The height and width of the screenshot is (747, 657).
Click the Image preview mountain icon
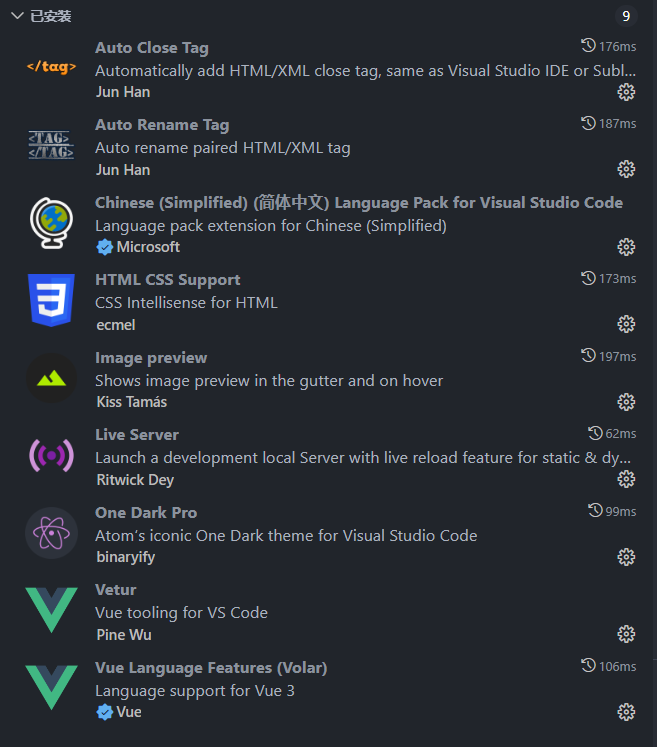(x=51, y=378)
